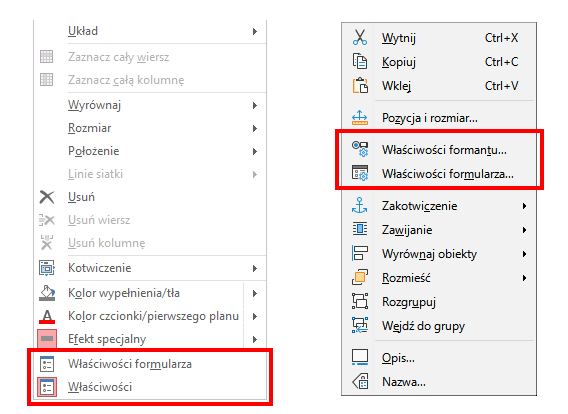The width and height of the screenshot is (568, 414).
Task: Click the Kopiuj copy icon
Action: [x=360, y=61]
